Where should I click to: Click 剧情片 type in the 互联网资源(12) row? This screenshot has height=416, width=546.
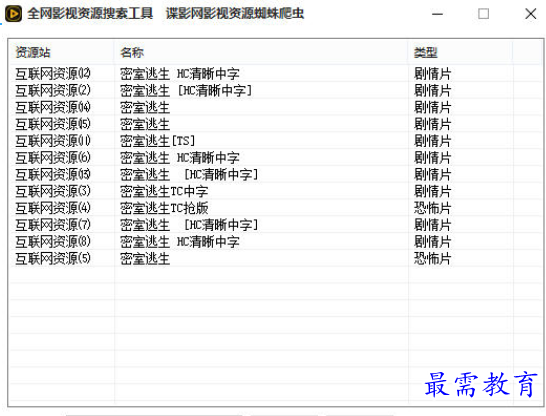point(432,74)
